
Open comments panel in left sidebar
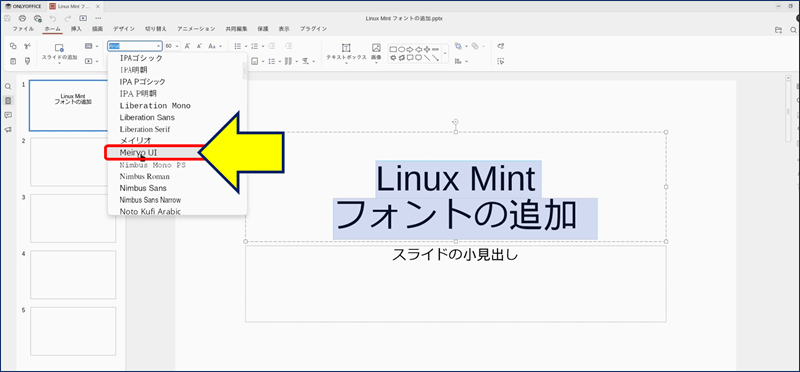click(8, 115)
